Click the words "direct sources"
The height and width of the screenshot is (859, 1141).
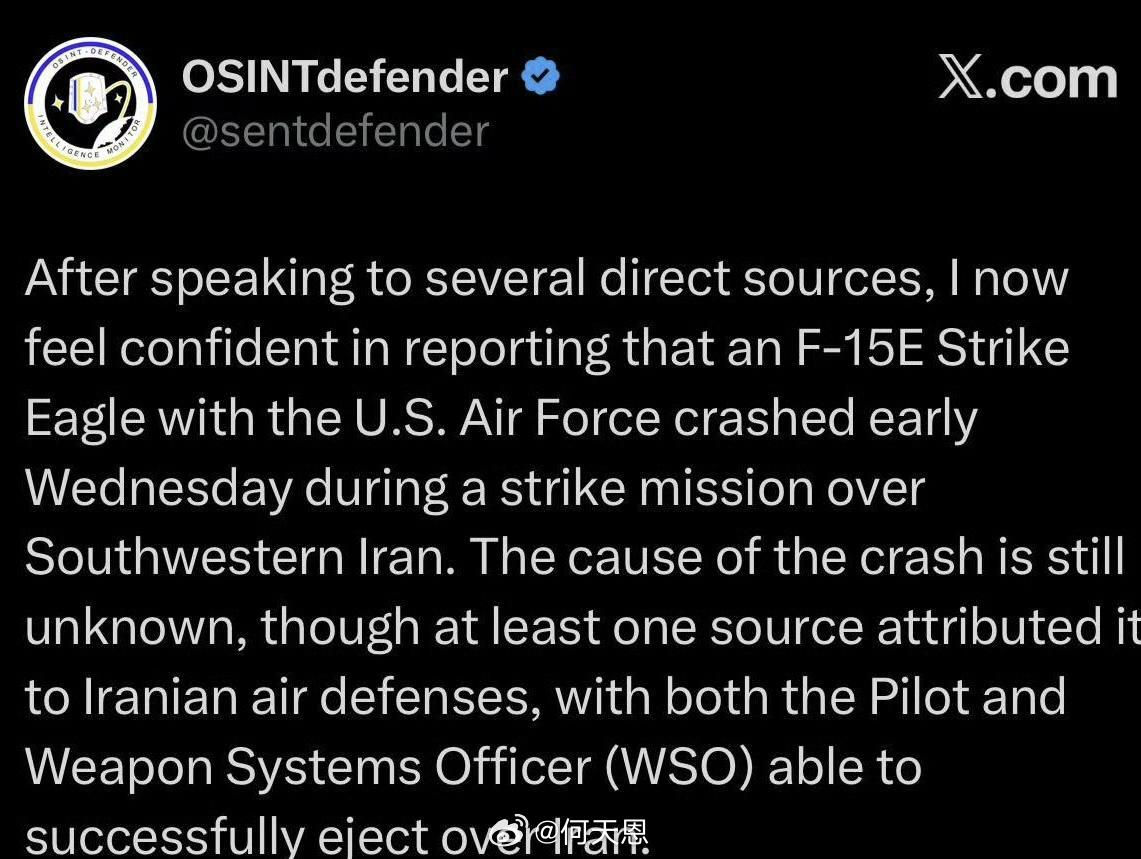(759, 278)
